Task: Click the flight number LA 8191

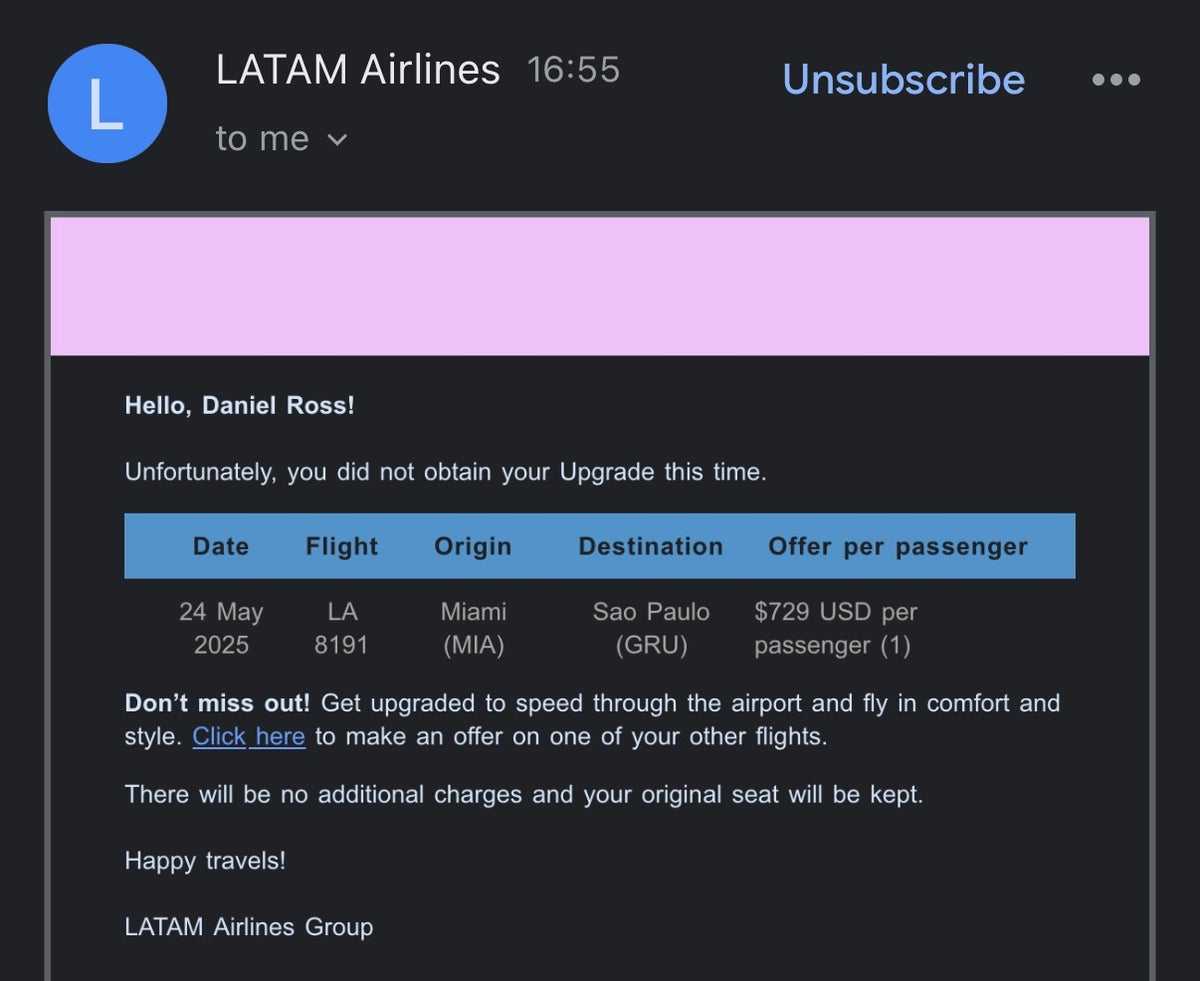Action: 341,628
